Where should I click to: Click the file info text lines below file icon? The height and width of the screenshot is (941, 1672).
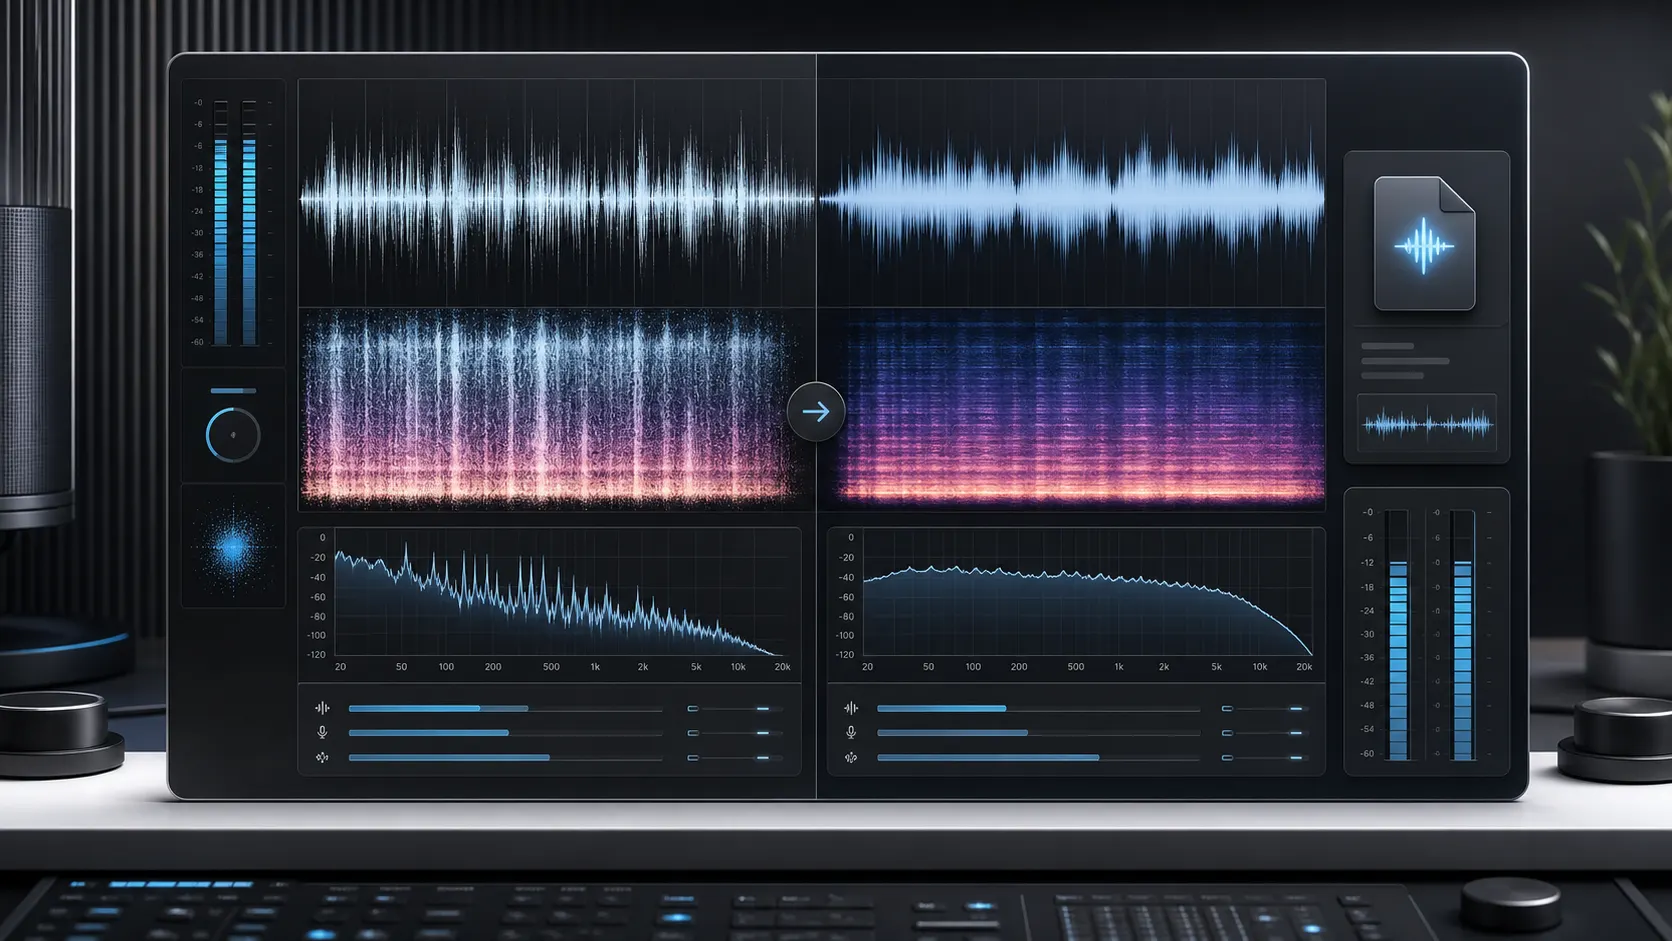point(1405,361)
